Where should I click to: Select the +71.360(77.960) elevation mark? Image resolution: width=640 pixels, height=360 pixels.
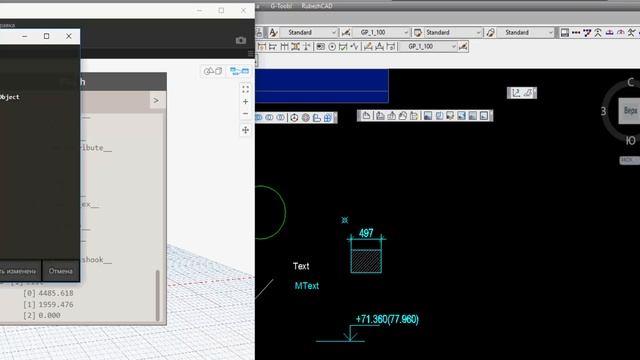pyautogui.click(x=387, y=319)
